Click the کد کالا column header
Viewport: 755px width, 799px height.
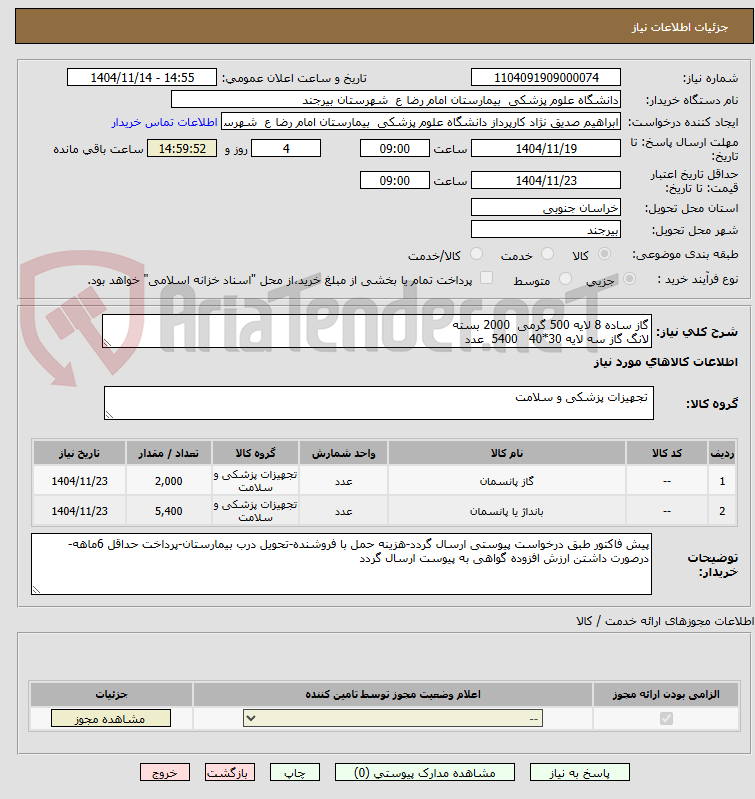point(667,453)
